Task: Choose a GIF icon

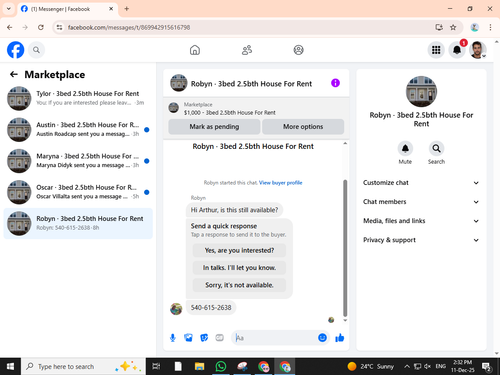Action: (x=219, y=338)
